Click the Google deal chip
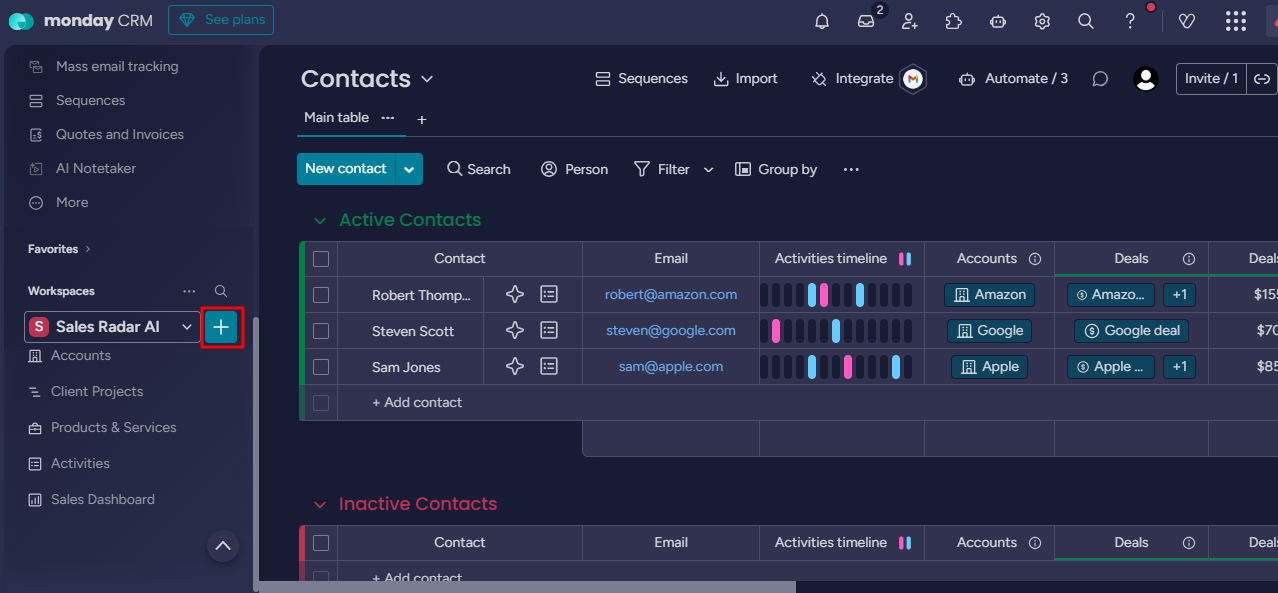 click(1131, 331)
